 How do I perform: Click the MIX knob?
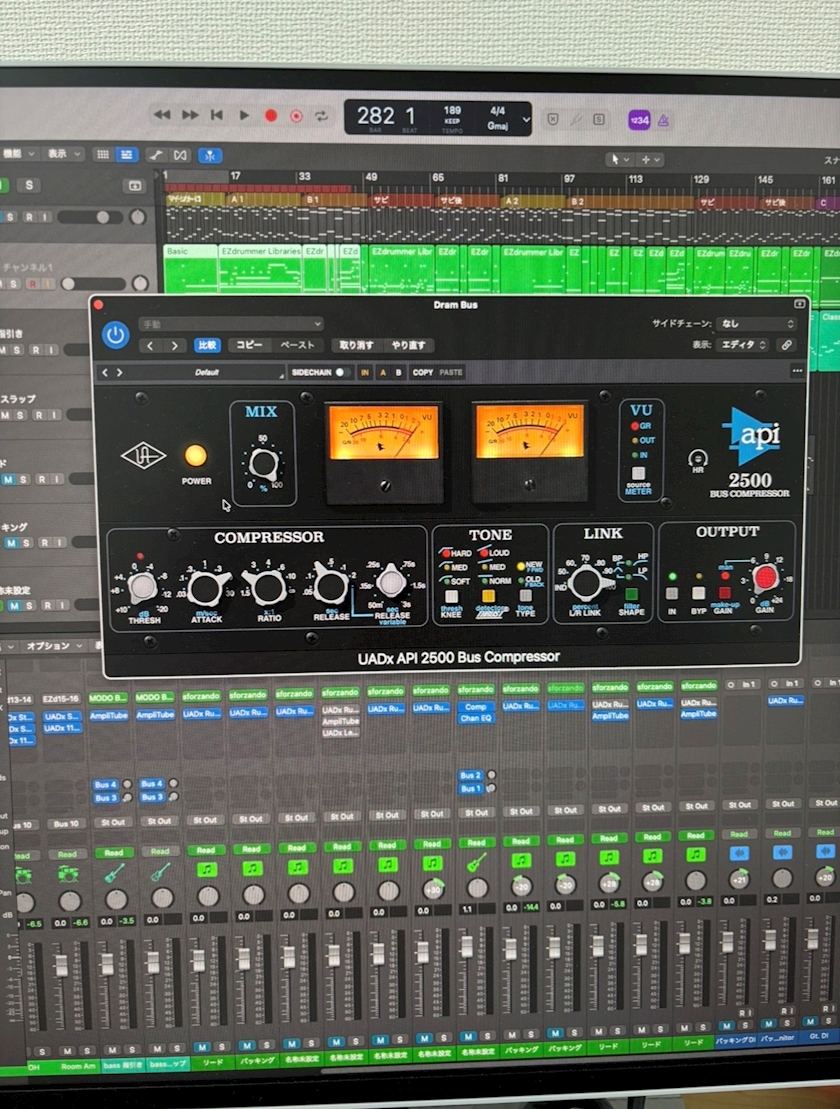[x=263, y=462]
